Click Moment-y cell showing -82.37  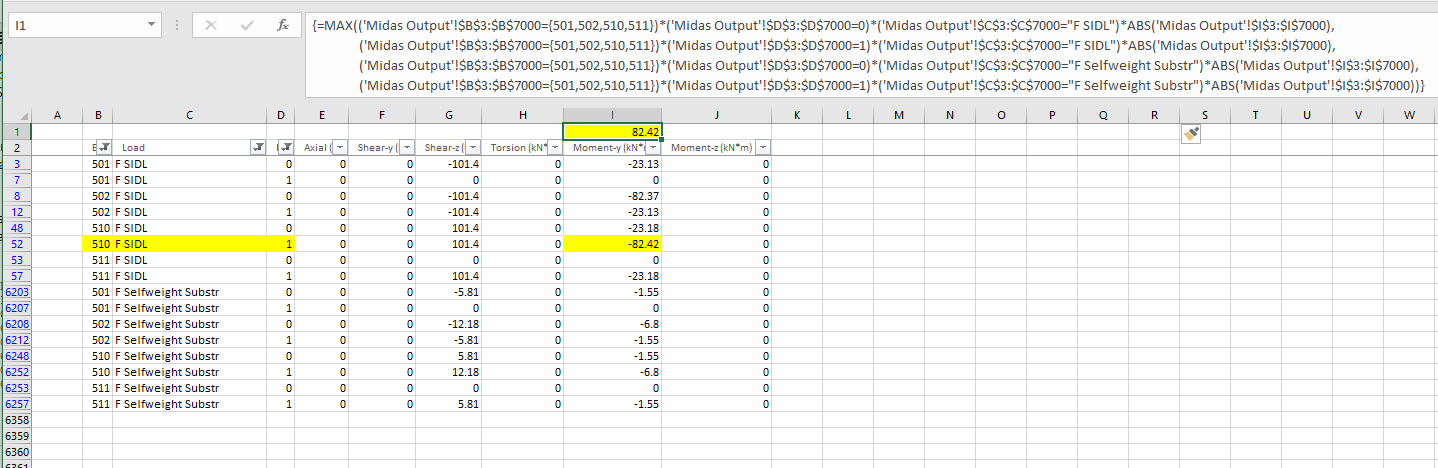[x=612, y=195]
